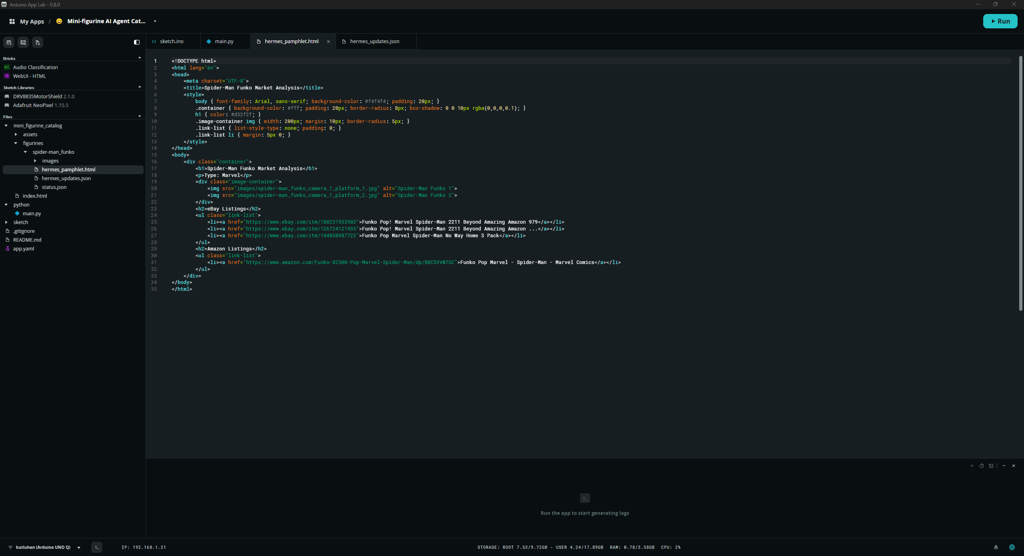This screenshot has width=1024, height=556.
Task: Close the hermes_pamphlet.html tab
Action: tap(328, 41)
